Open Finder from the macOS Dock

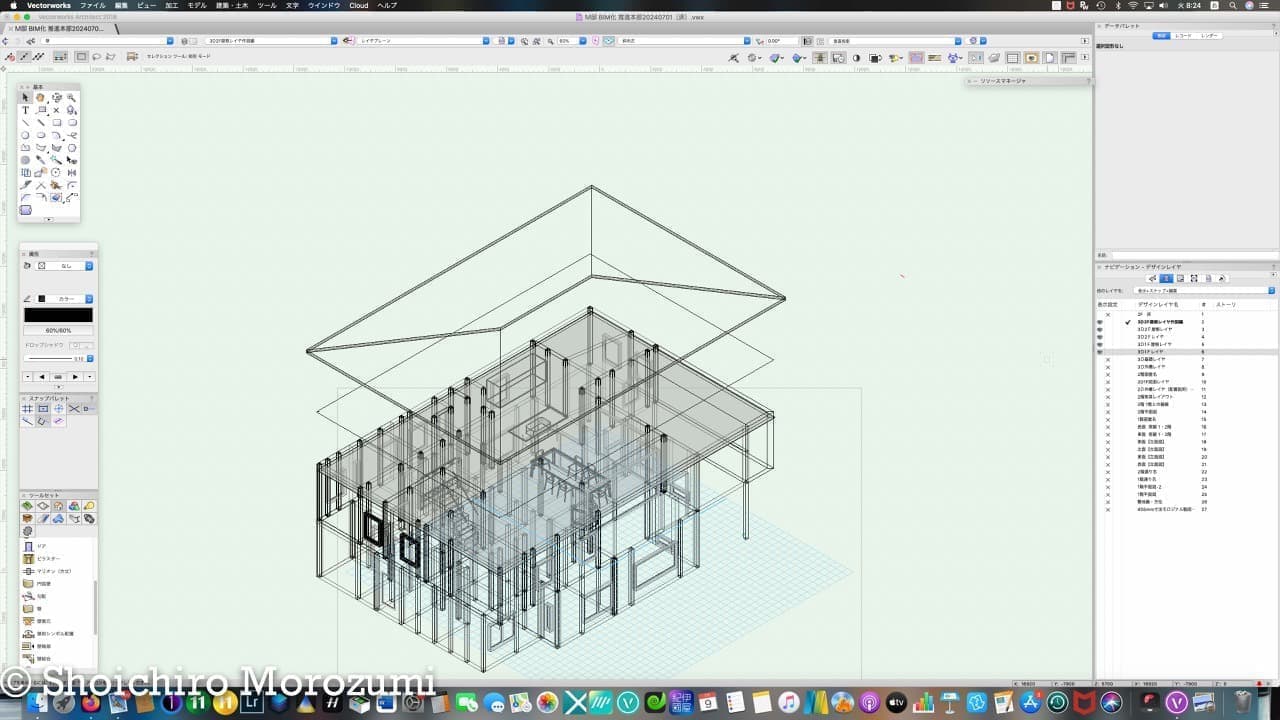point(39,703)
